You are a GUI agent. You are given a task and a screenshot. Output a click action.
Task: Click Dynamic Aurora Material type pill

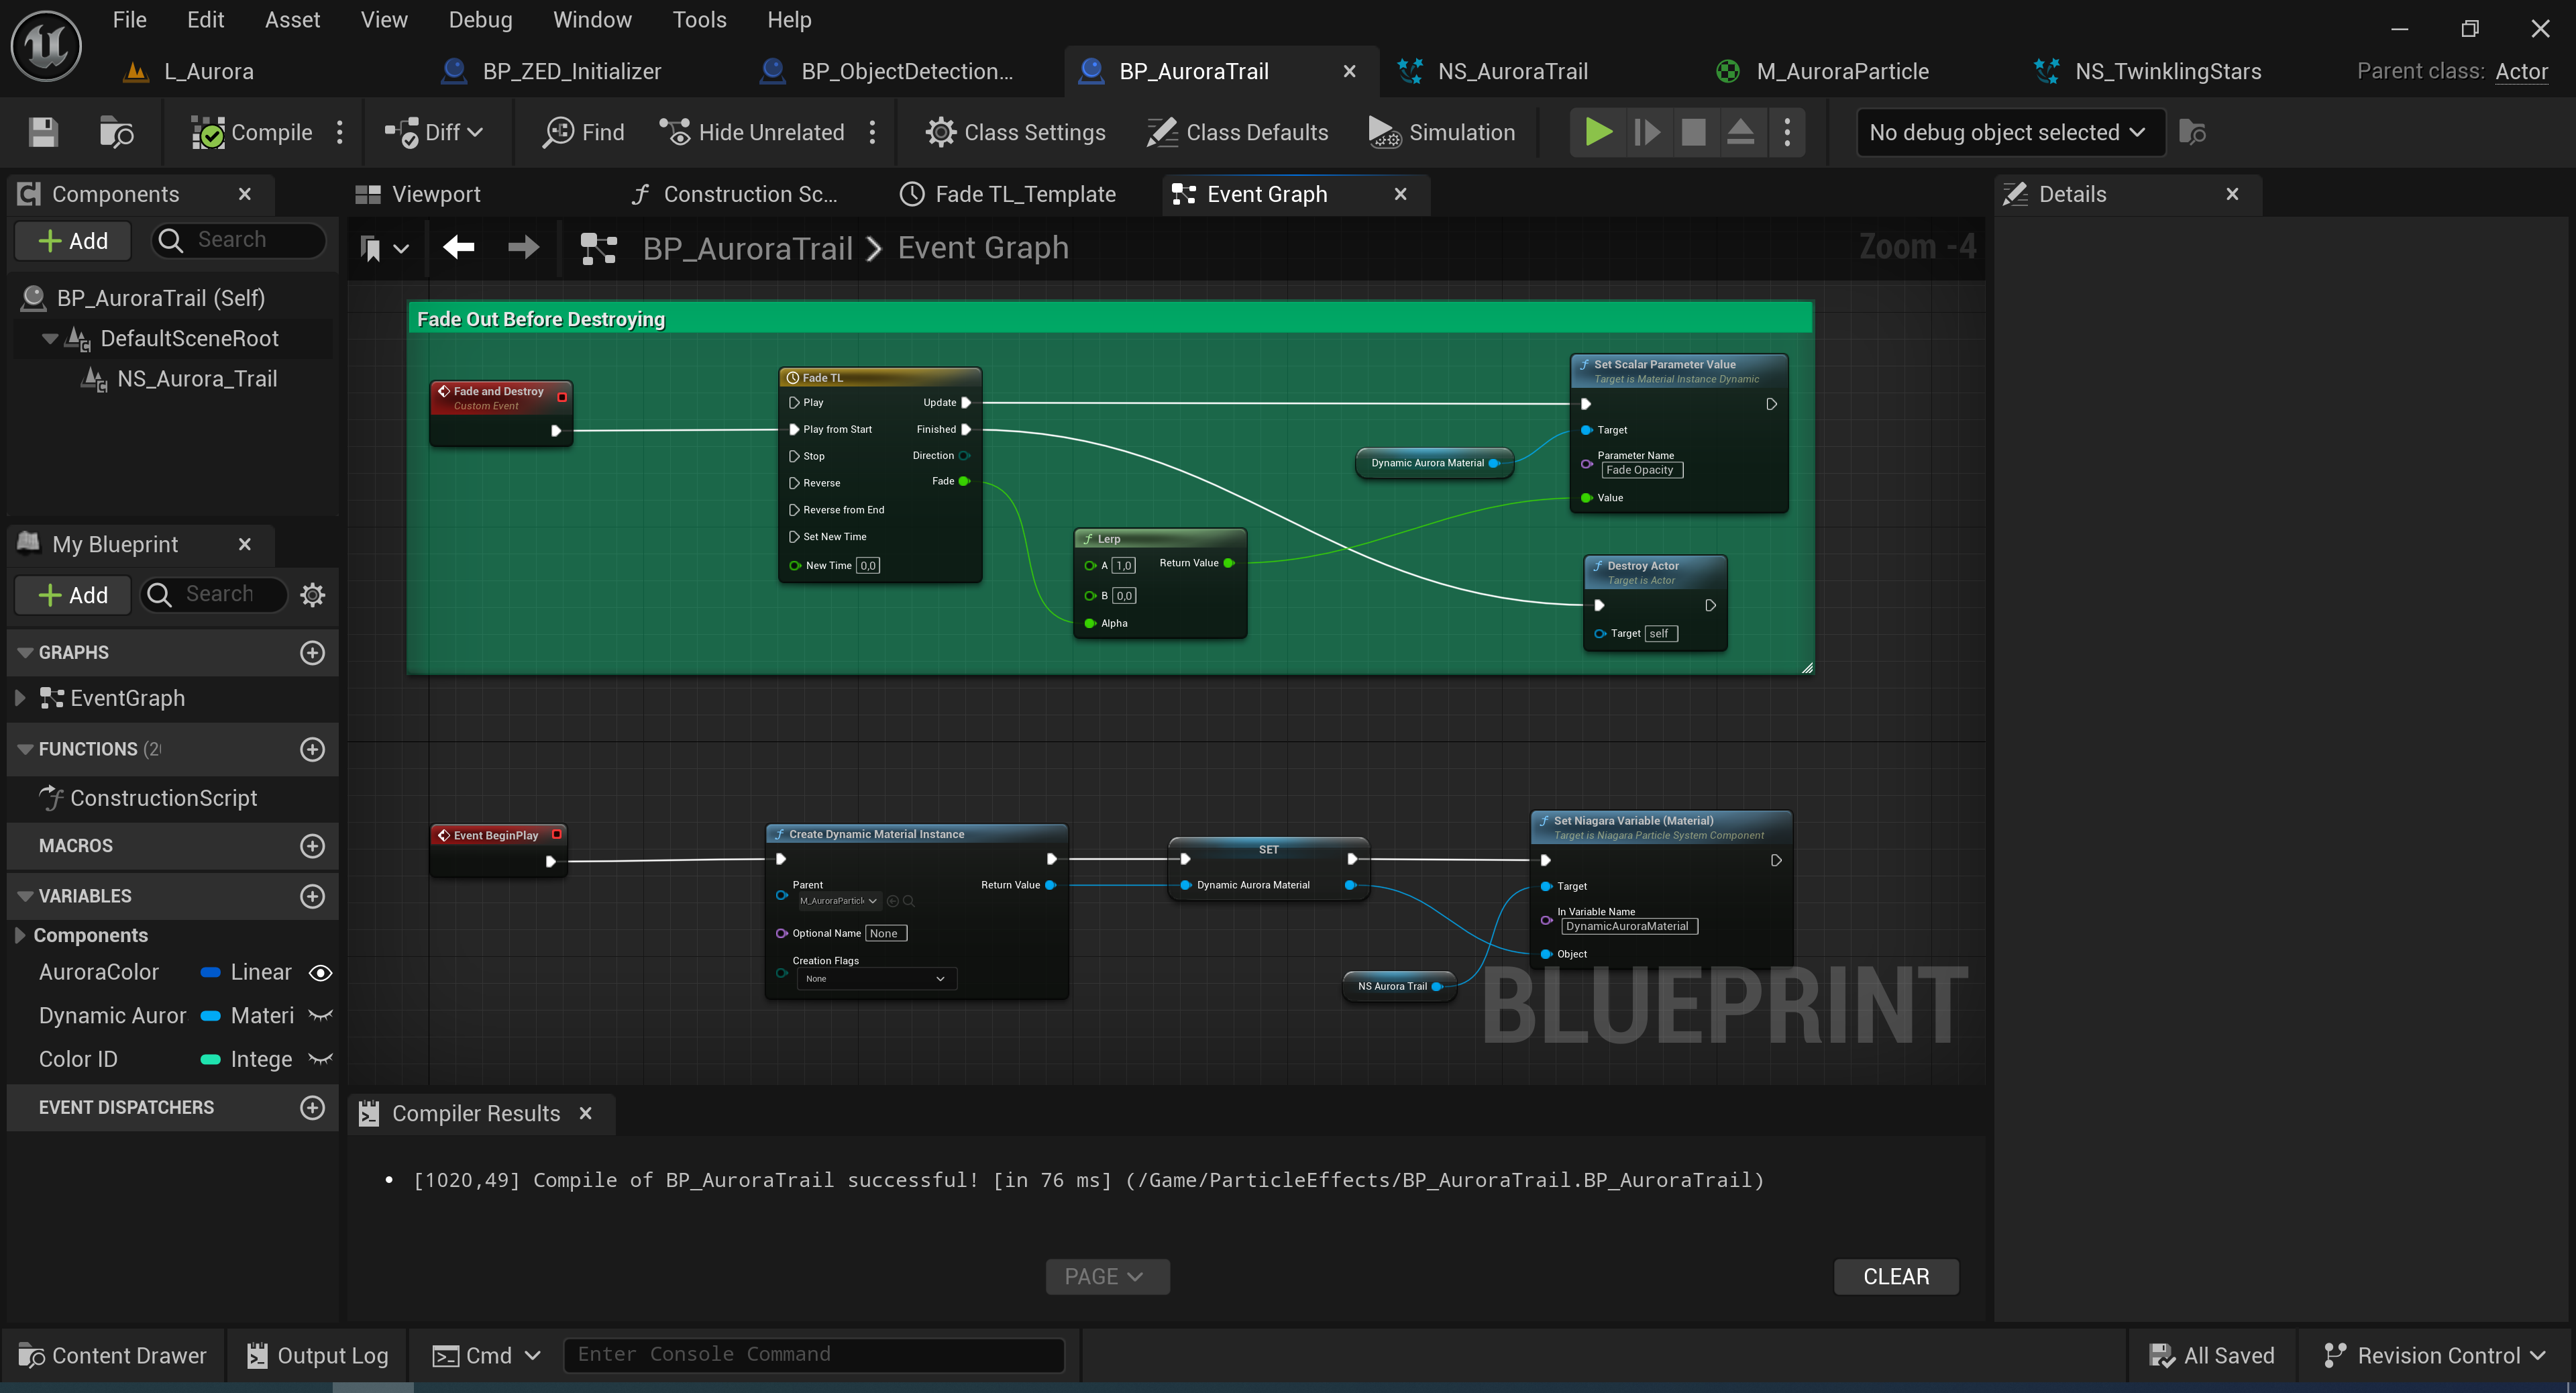tap(211, 1016)
